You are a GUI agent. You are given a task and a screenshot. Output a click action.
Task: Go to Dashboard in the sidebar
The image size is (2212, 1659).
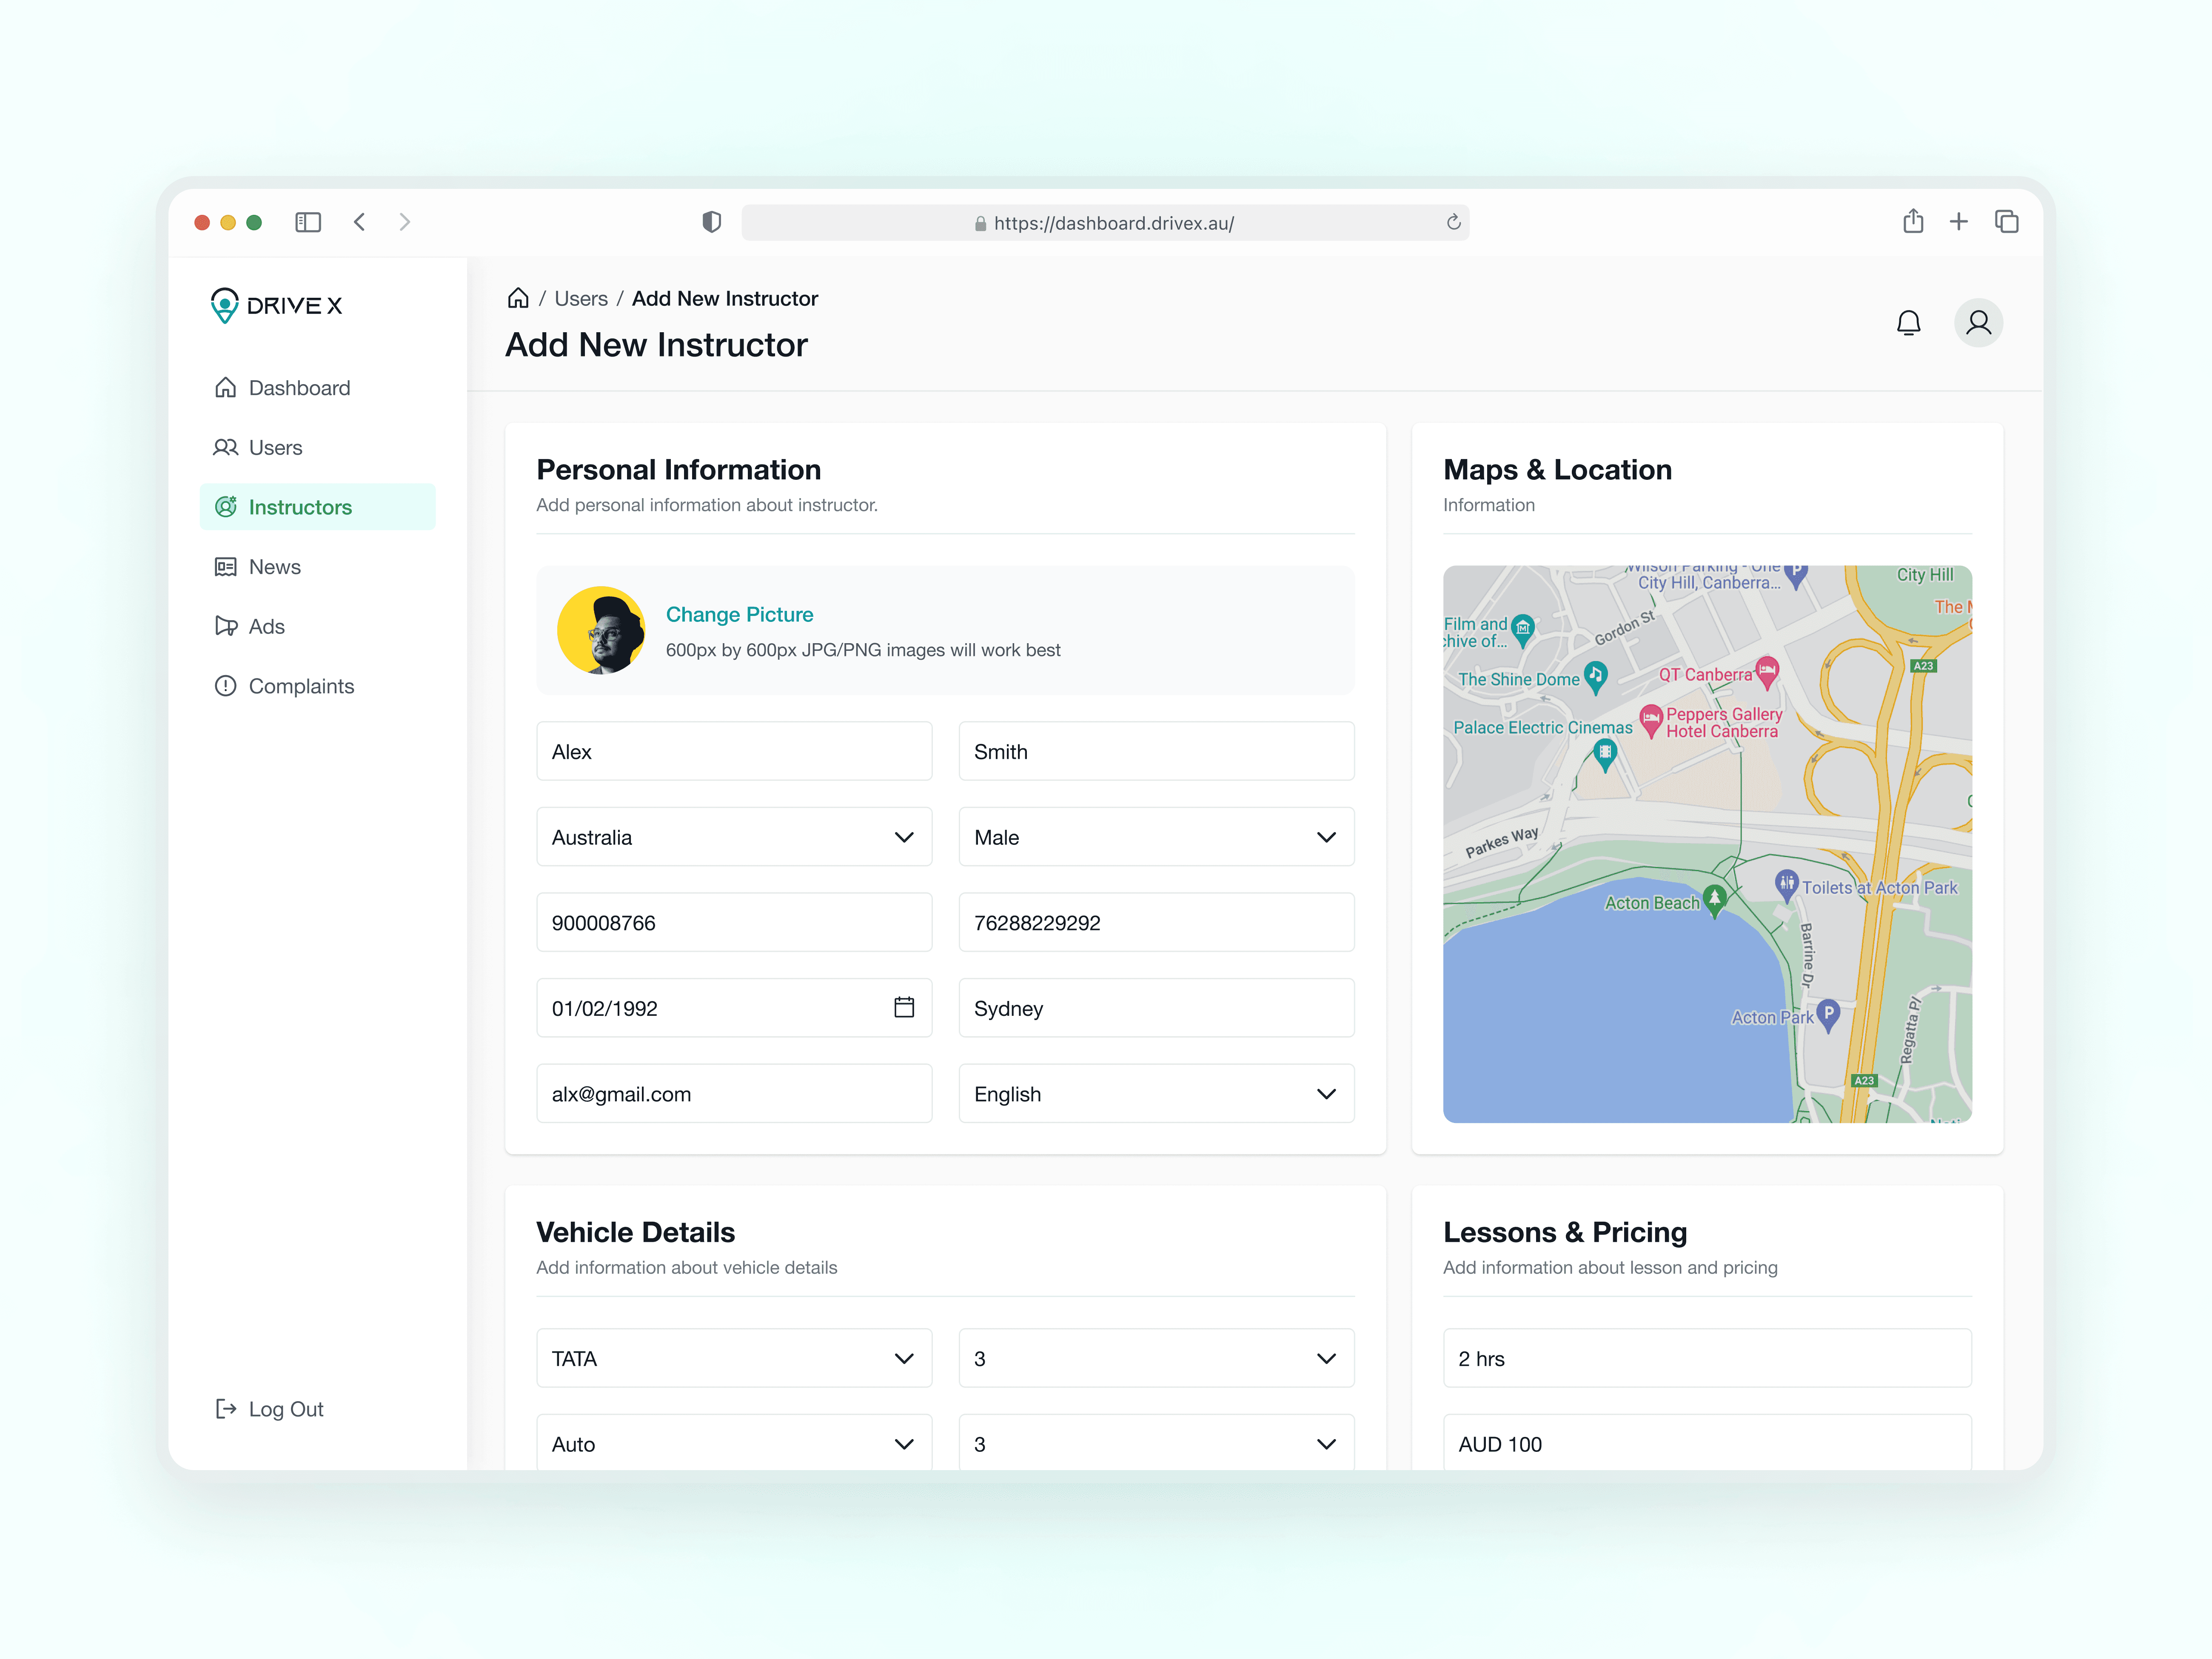(x=299, y=388)
